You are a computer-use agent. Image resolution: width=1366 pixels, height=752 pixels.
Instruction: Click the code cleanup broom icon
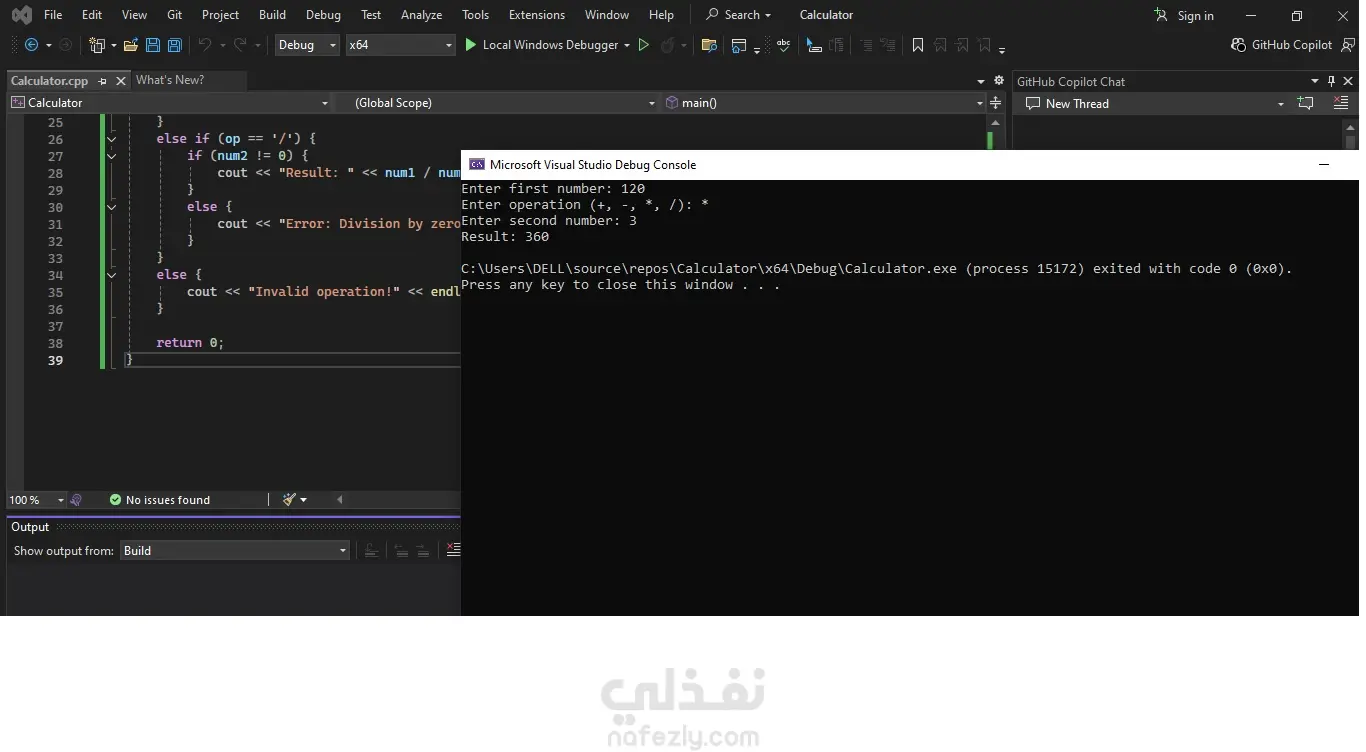[289, 499]
